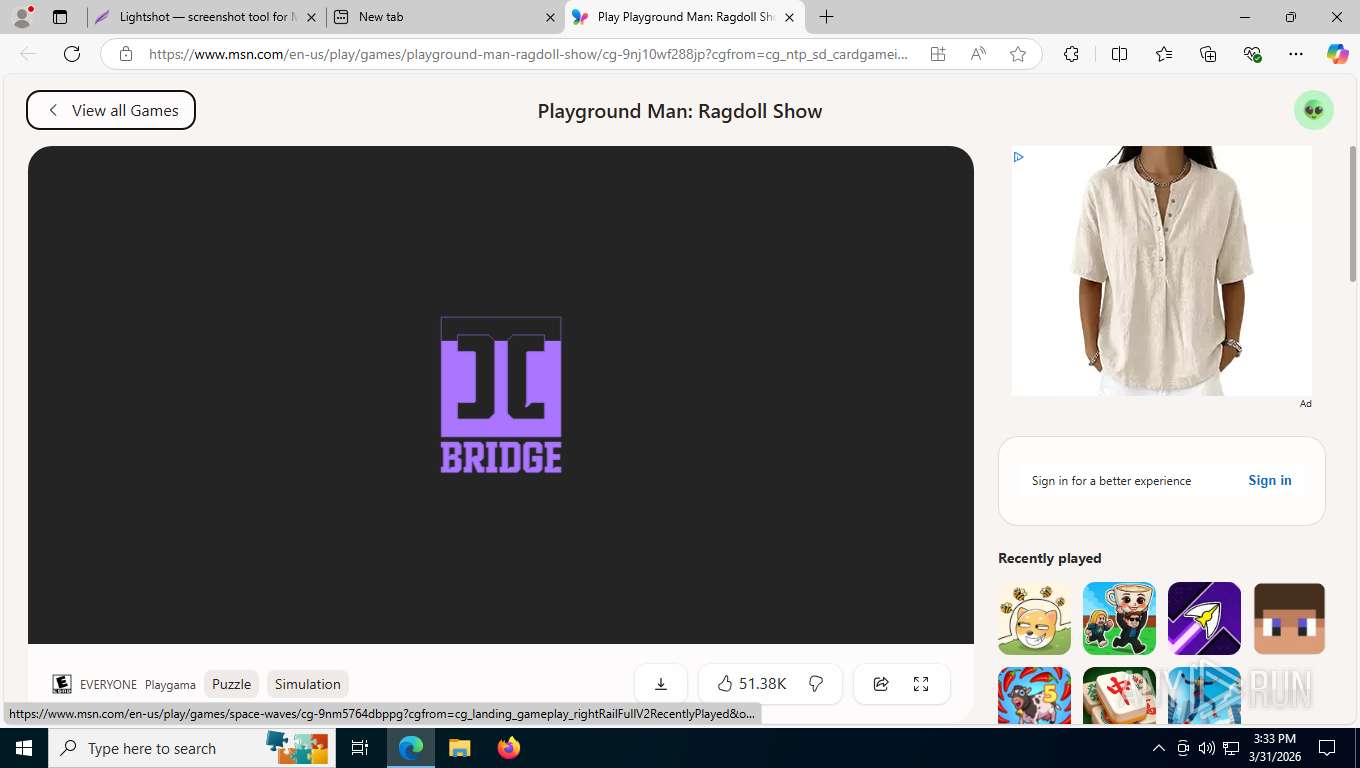Image resolution: width=1360 pixels, height=768 pixels.
Task: Open Collections panel
Action: coord(1208,54)
